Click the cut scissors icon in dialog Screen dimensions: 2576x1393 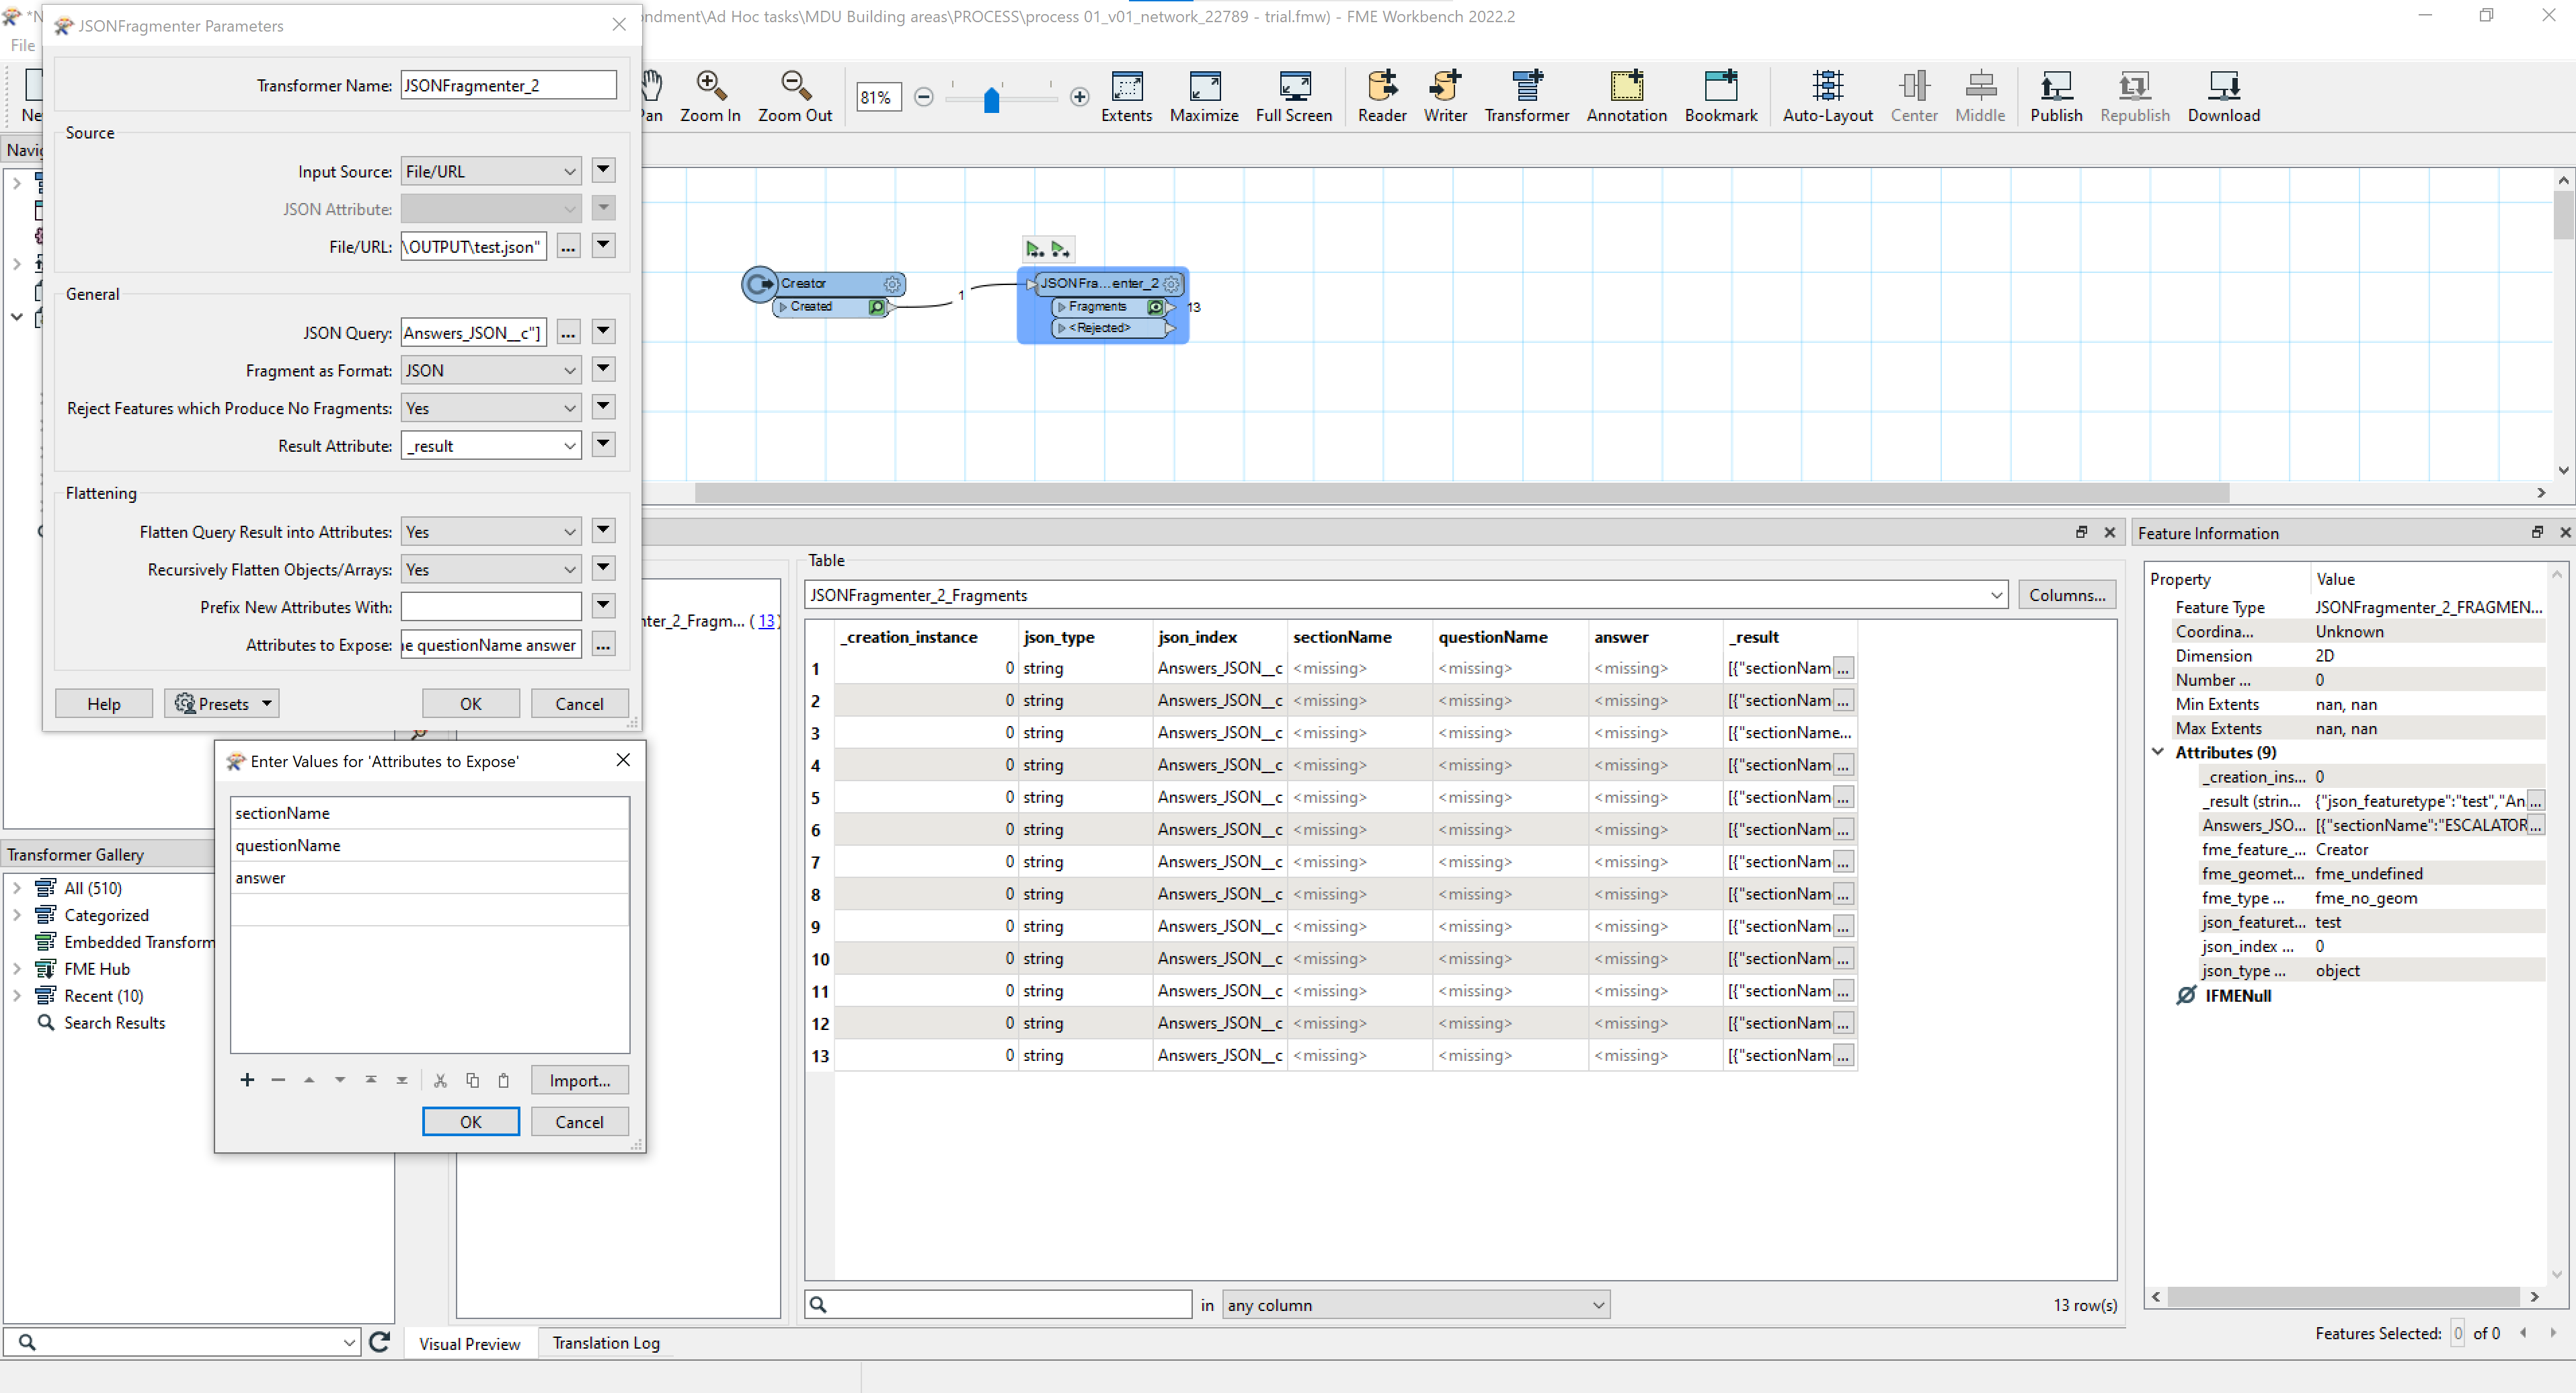(x=440, y=1080)
